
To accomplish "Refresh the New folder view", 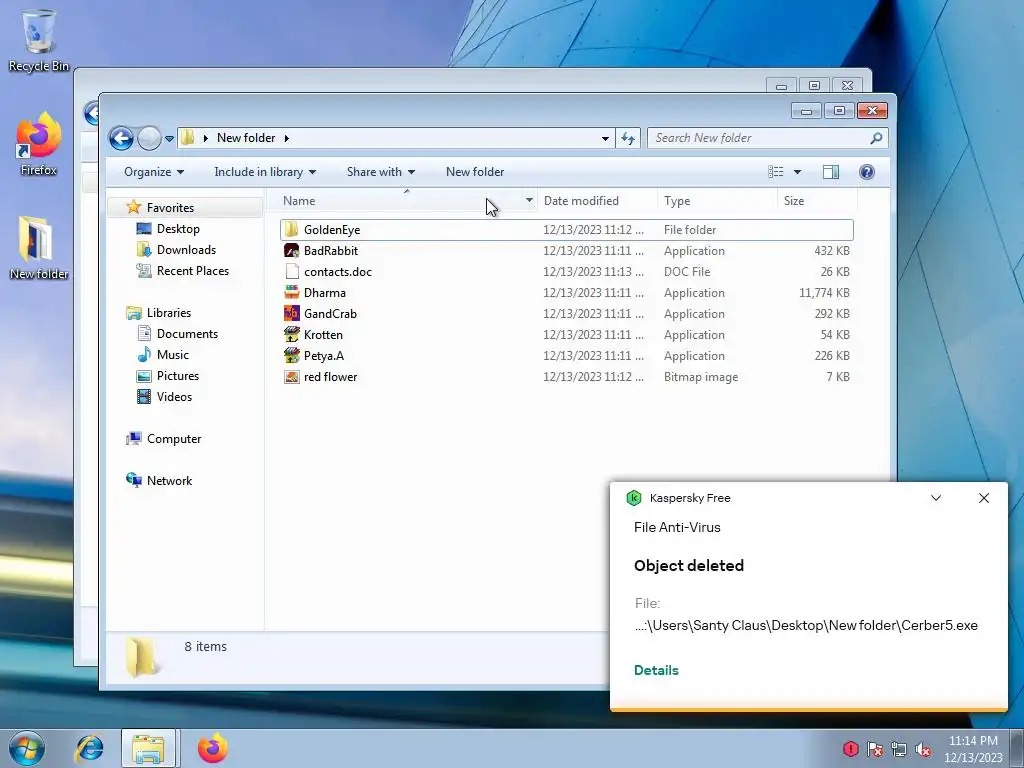I will click(628, 138).
